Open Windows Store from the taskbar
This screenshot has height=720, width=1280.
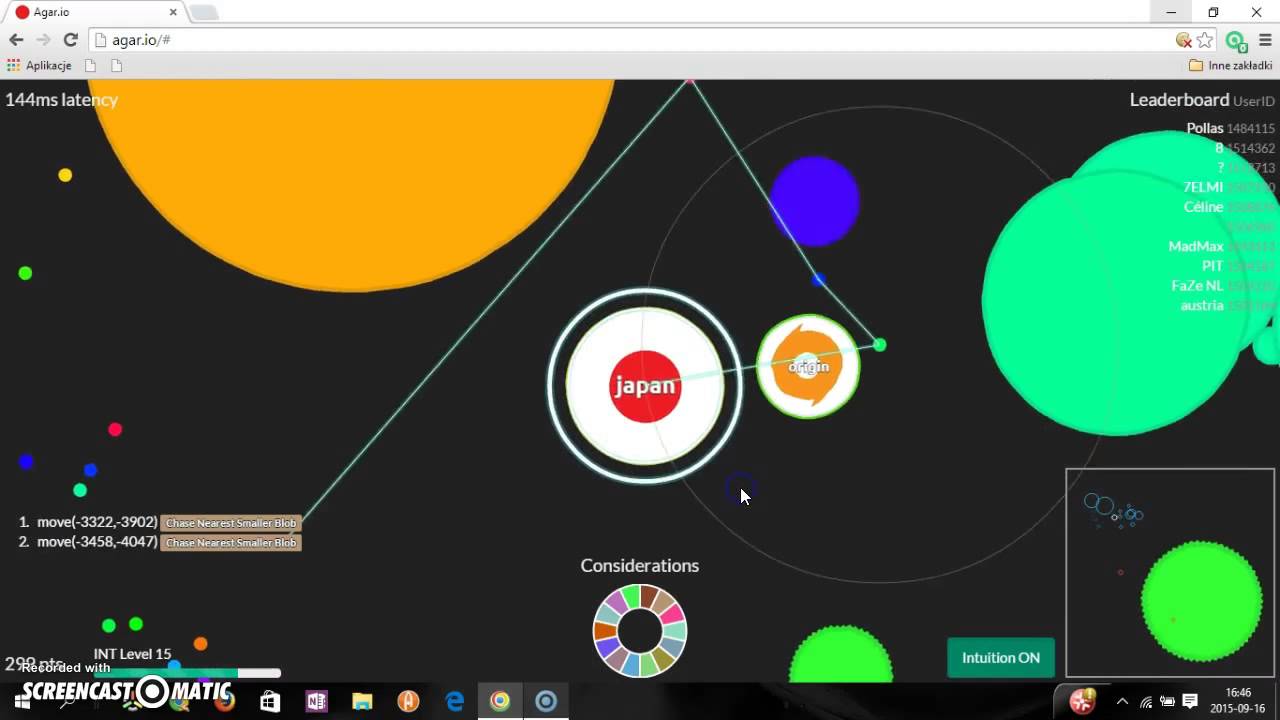pyautogui.click(x=270, y=701)
